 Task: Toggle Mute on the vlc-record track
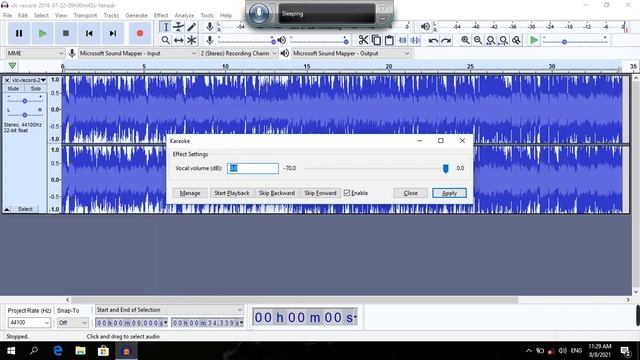tap(13, 89)
